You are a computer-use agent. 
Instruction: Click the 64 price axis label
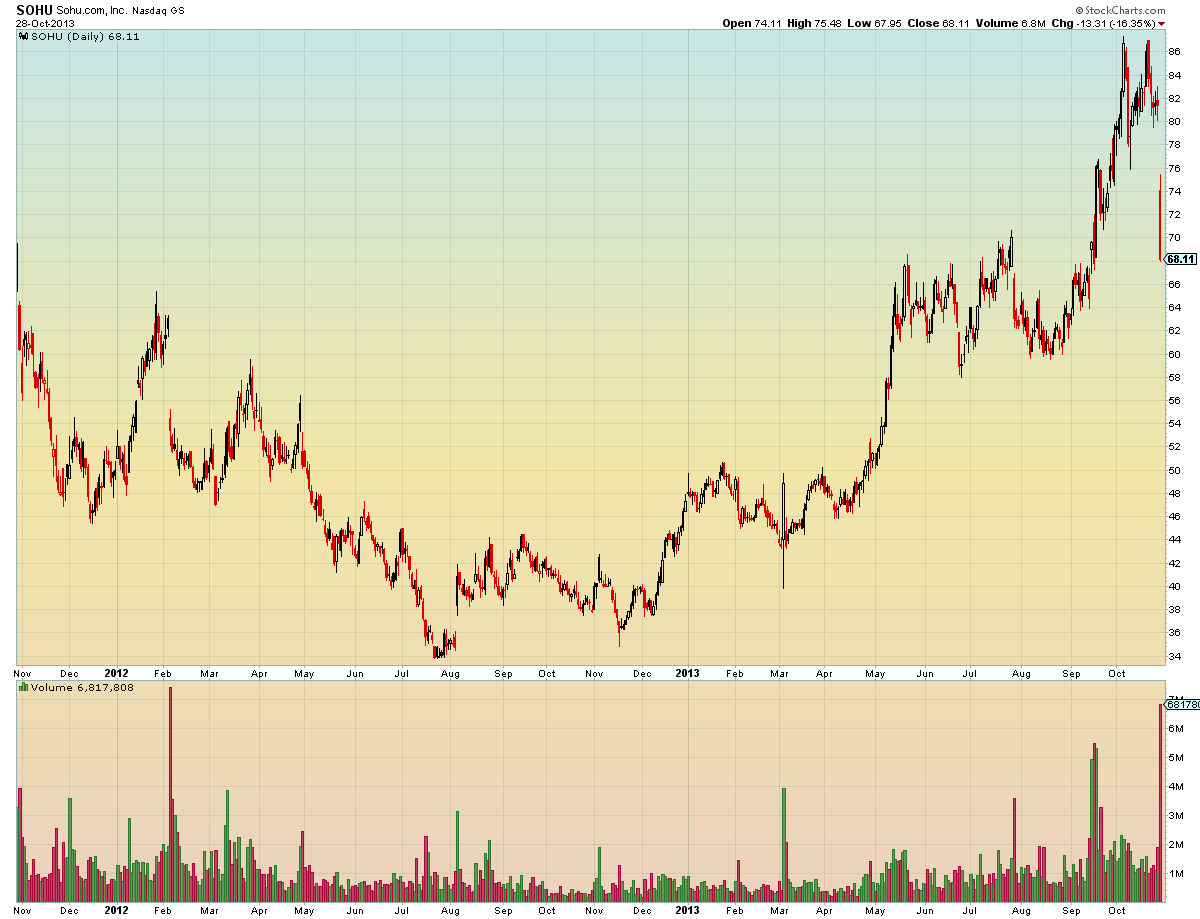[x=1175, y=307]
